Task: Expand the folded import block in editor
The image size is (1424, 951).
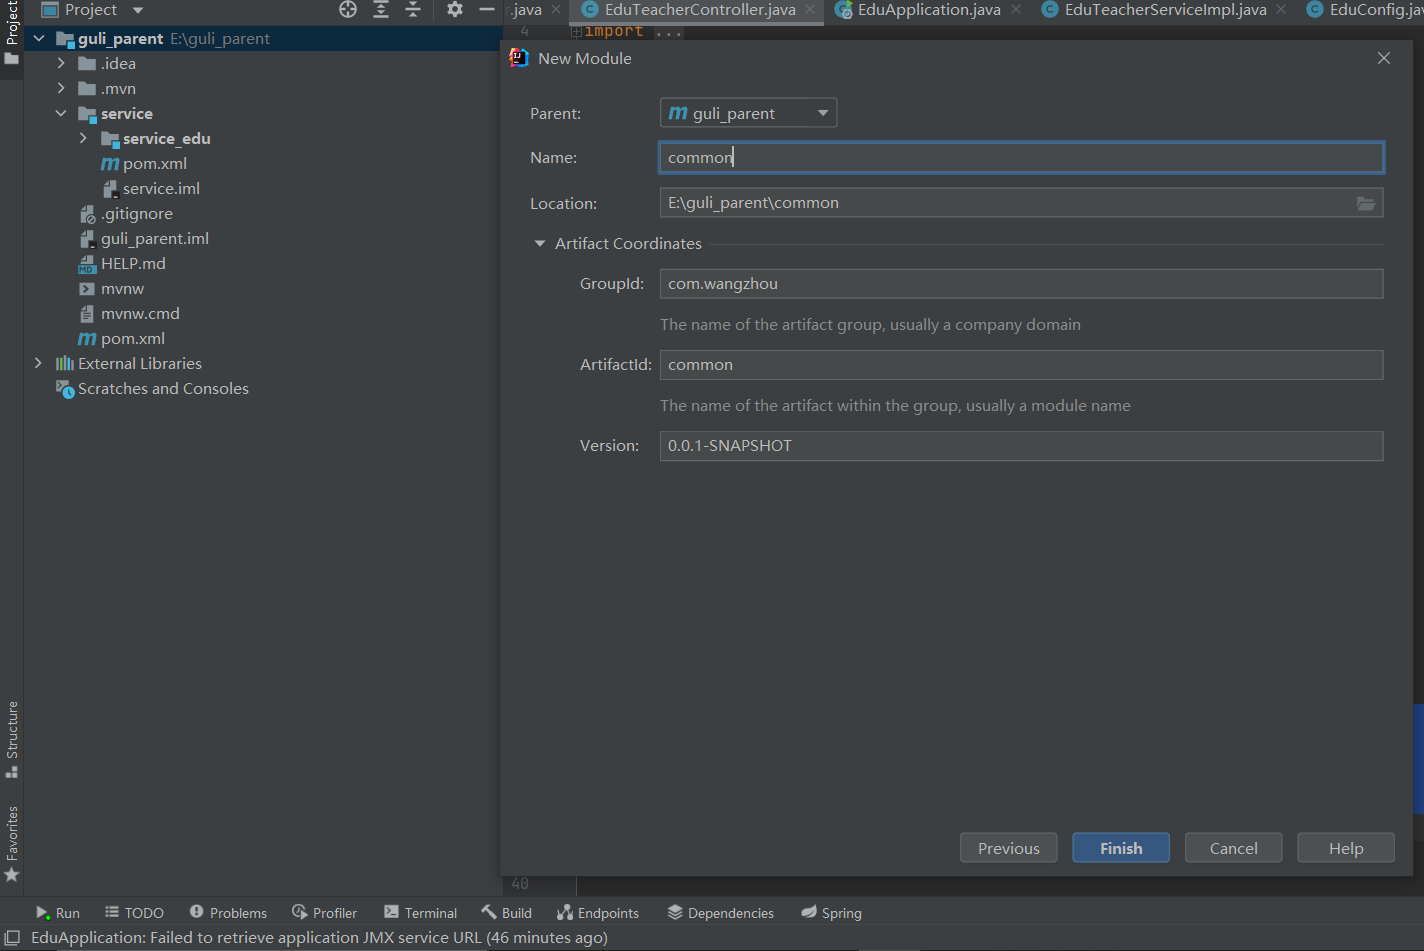Action: click(576, 31)
